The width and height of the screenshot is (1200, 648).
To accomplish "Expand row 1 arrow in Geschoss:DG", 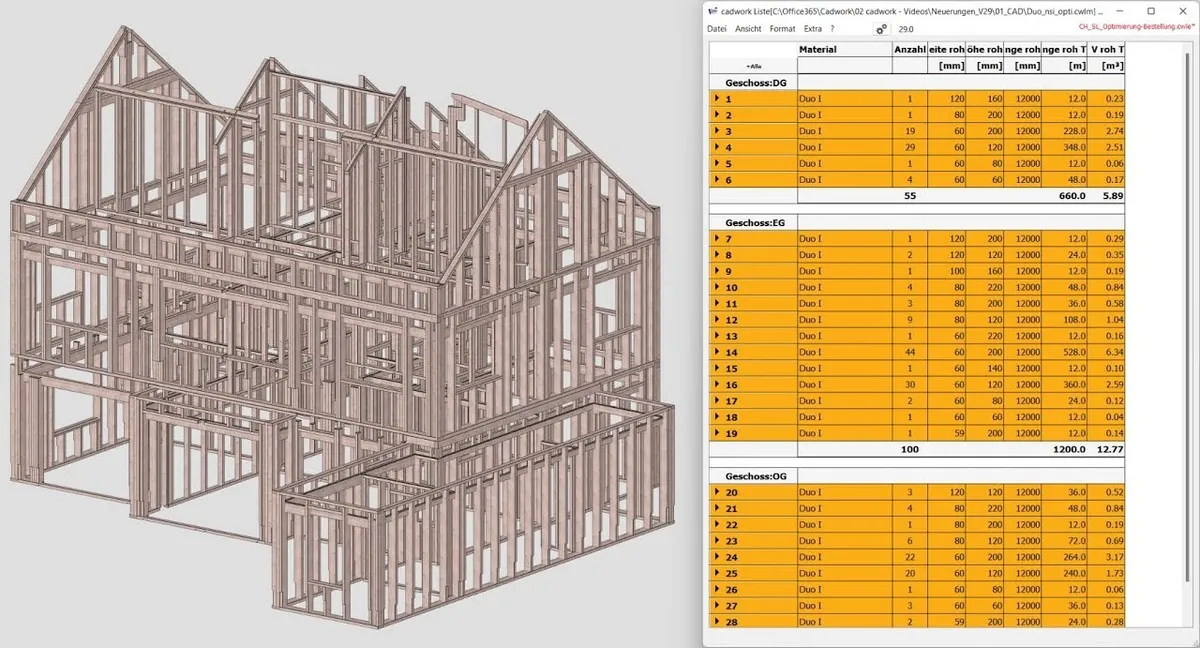I will click(717, 99).
